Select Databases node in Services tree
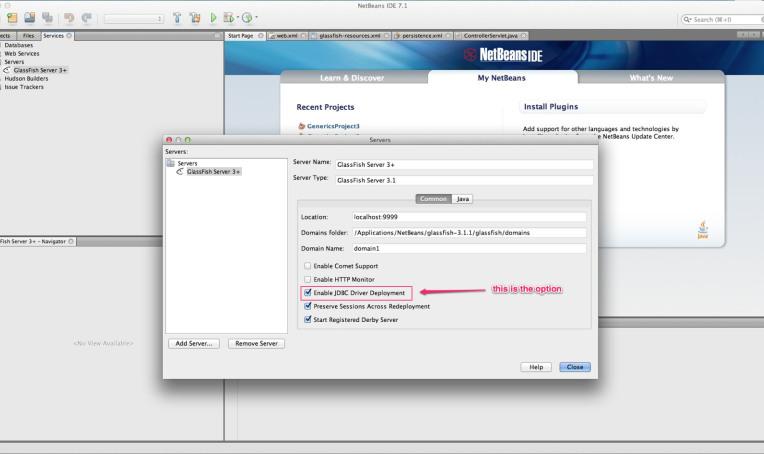 [19, 45]
